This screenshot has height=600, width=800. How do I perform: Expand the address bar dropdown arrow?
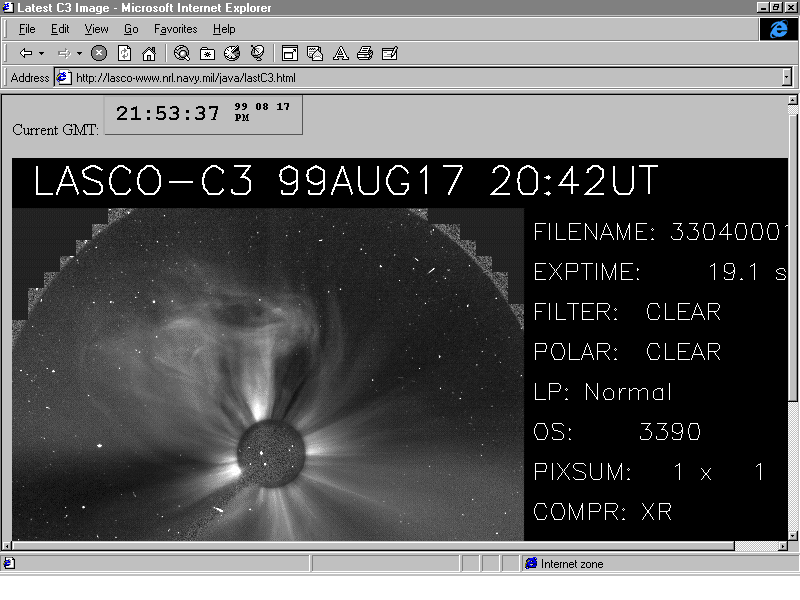[787, 78]
